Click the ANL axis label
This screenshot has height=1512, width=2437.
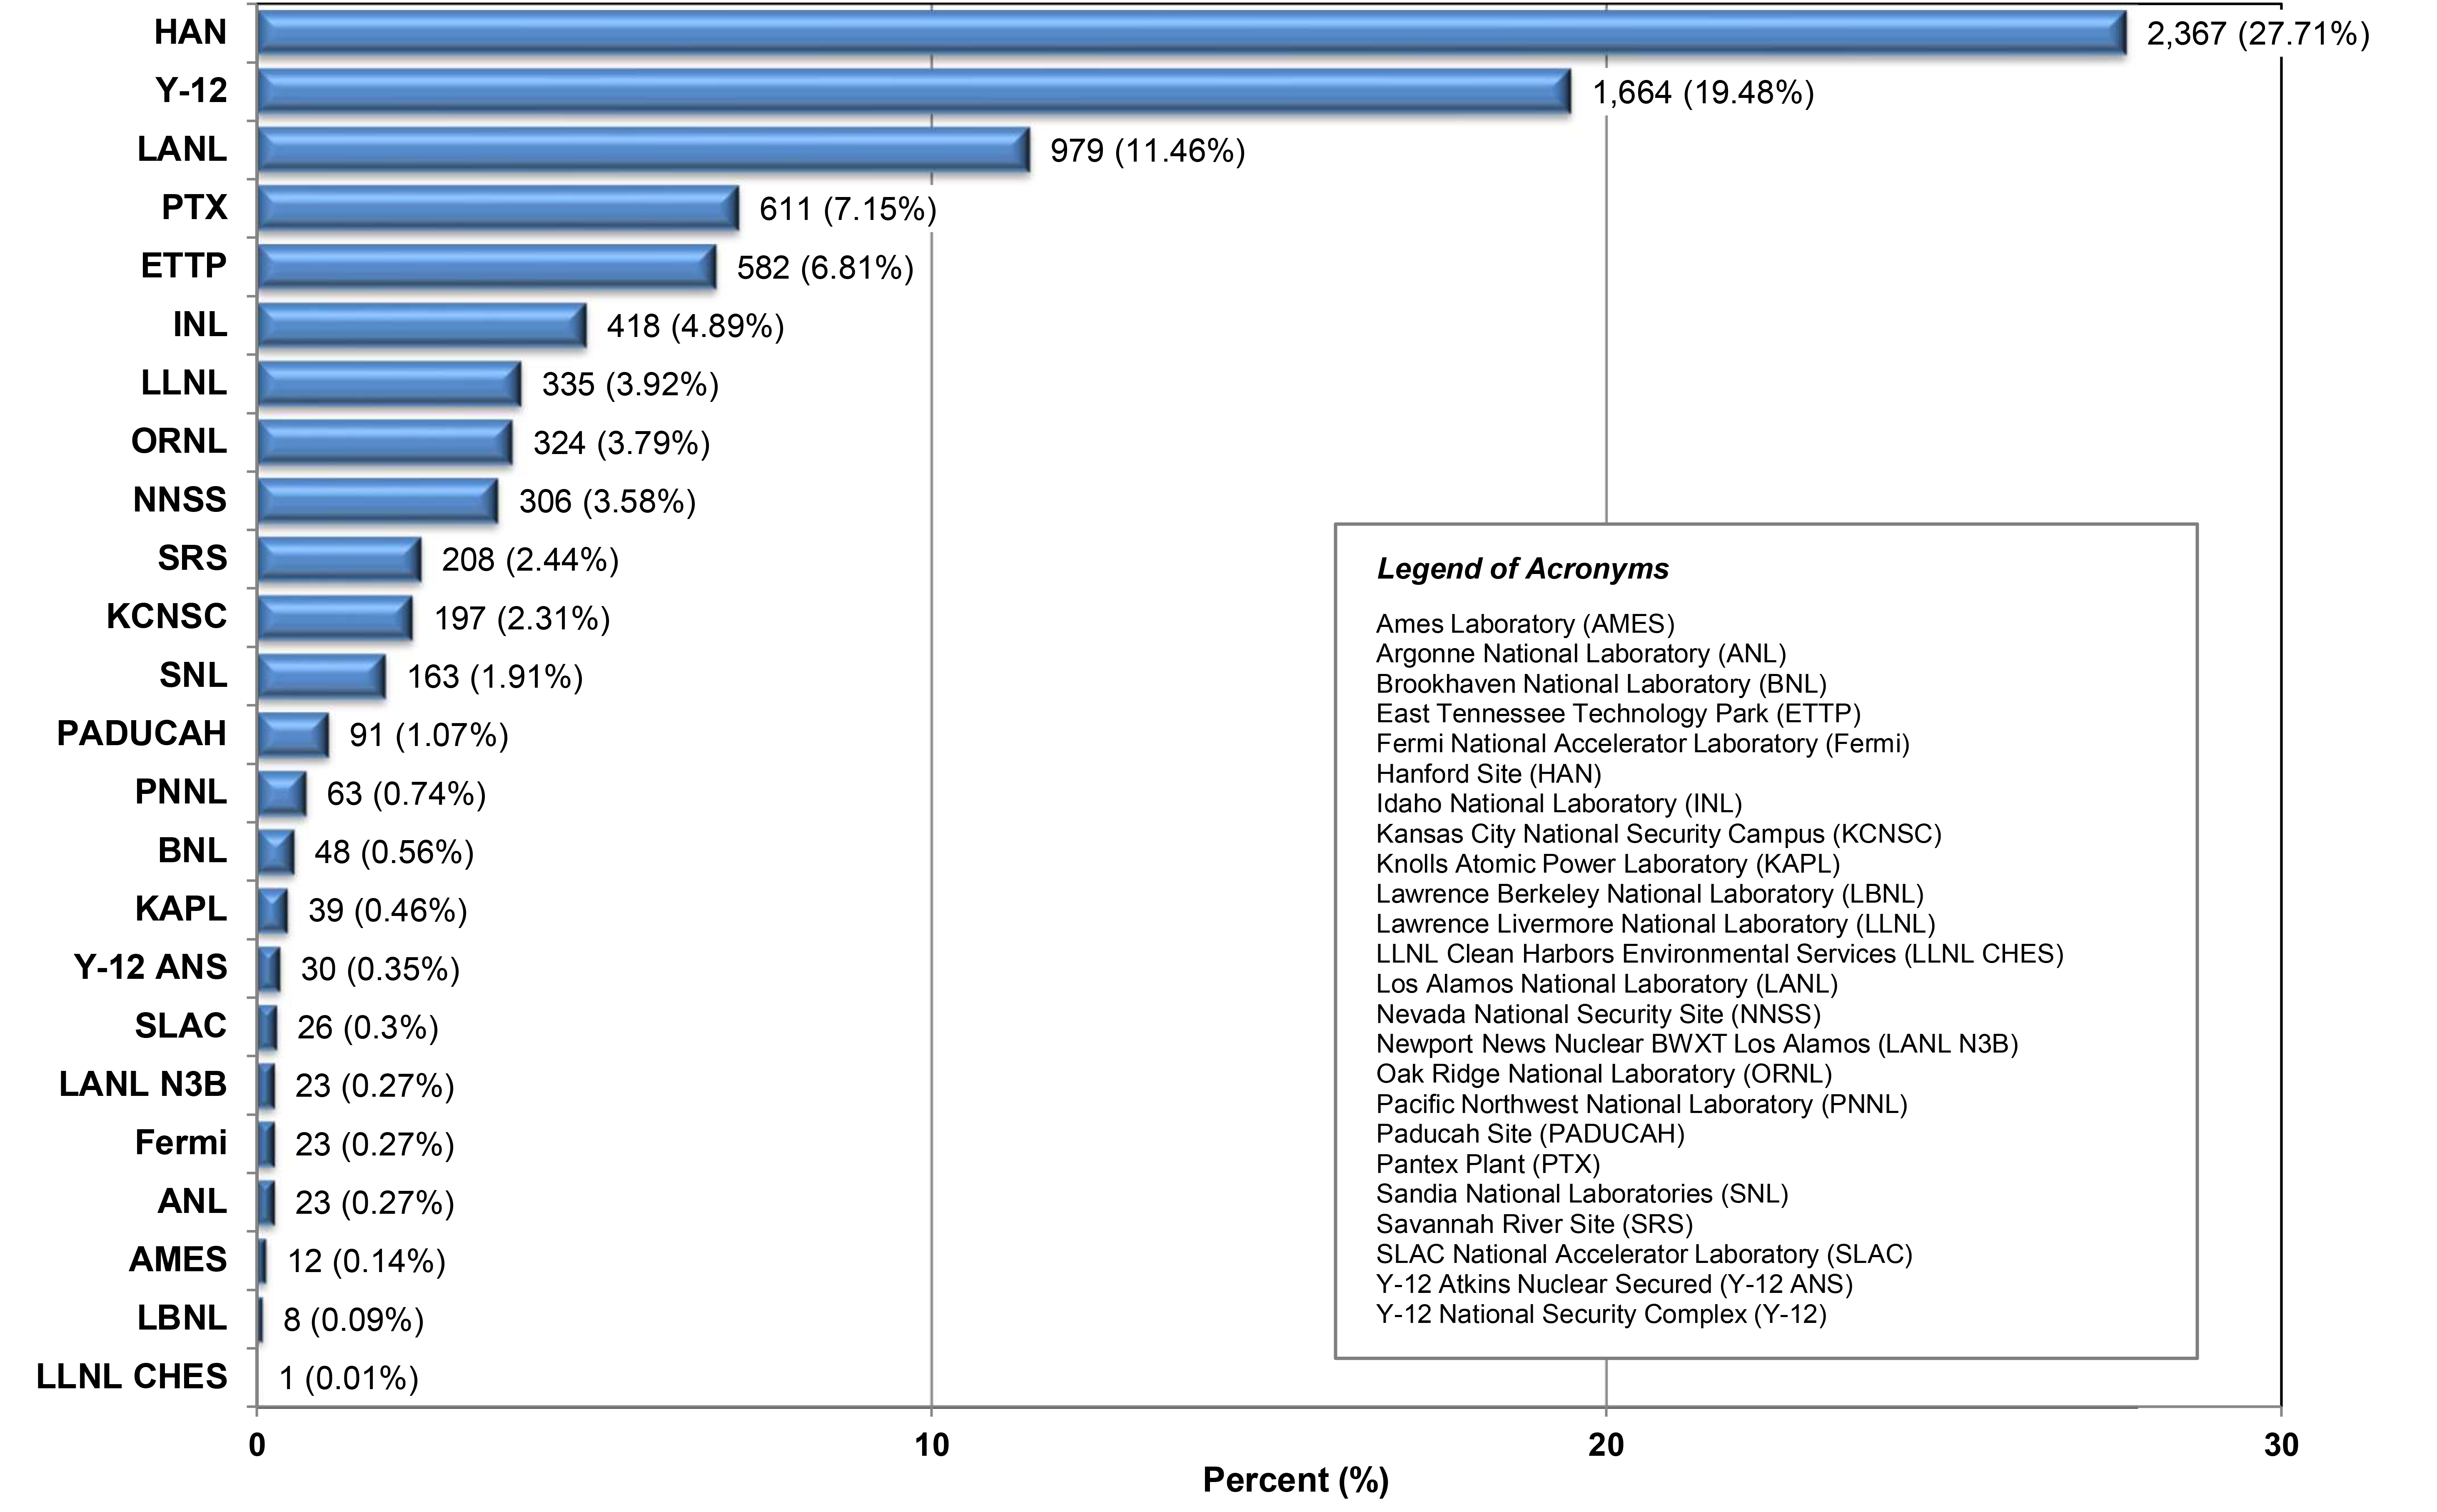pyautogui.click(x=192, y=1201)
